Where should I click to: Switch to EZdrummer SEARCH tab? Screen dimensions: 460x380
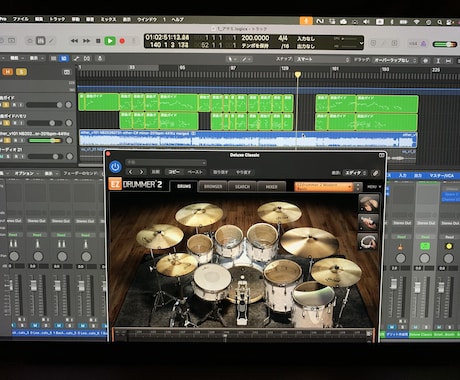tap(242, 186)
